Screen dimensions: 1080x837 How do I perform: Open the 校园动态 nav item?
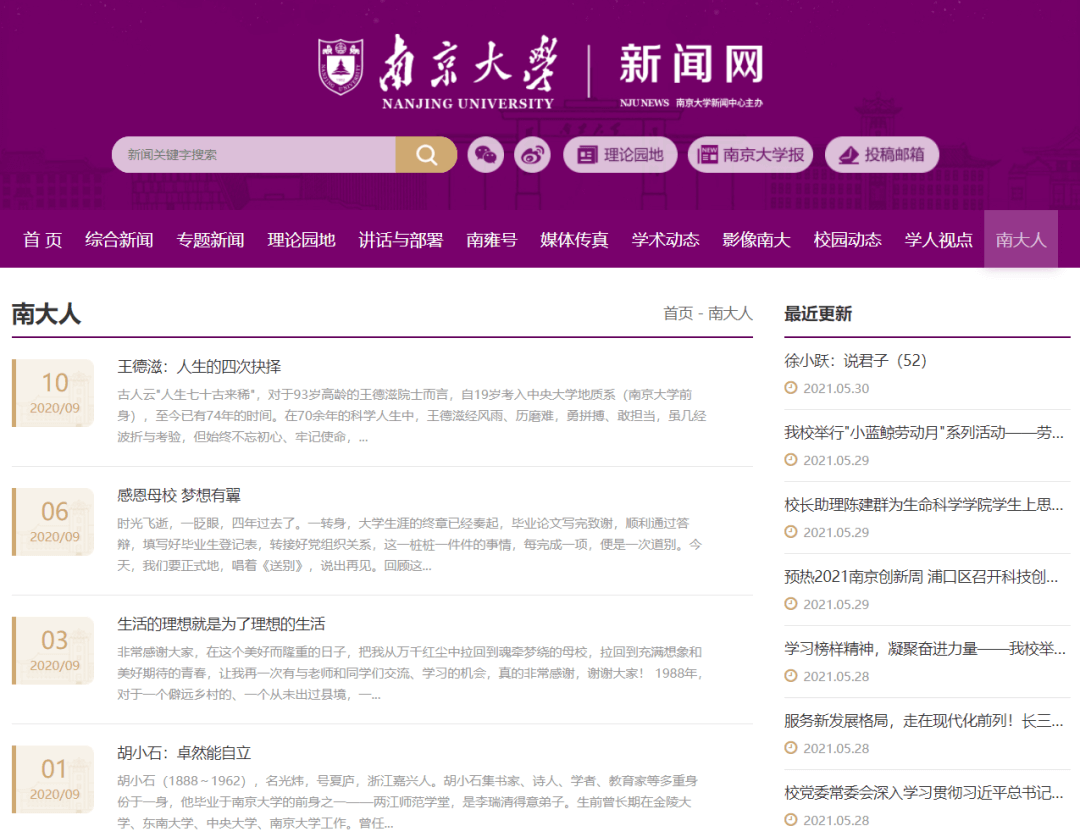847,240
